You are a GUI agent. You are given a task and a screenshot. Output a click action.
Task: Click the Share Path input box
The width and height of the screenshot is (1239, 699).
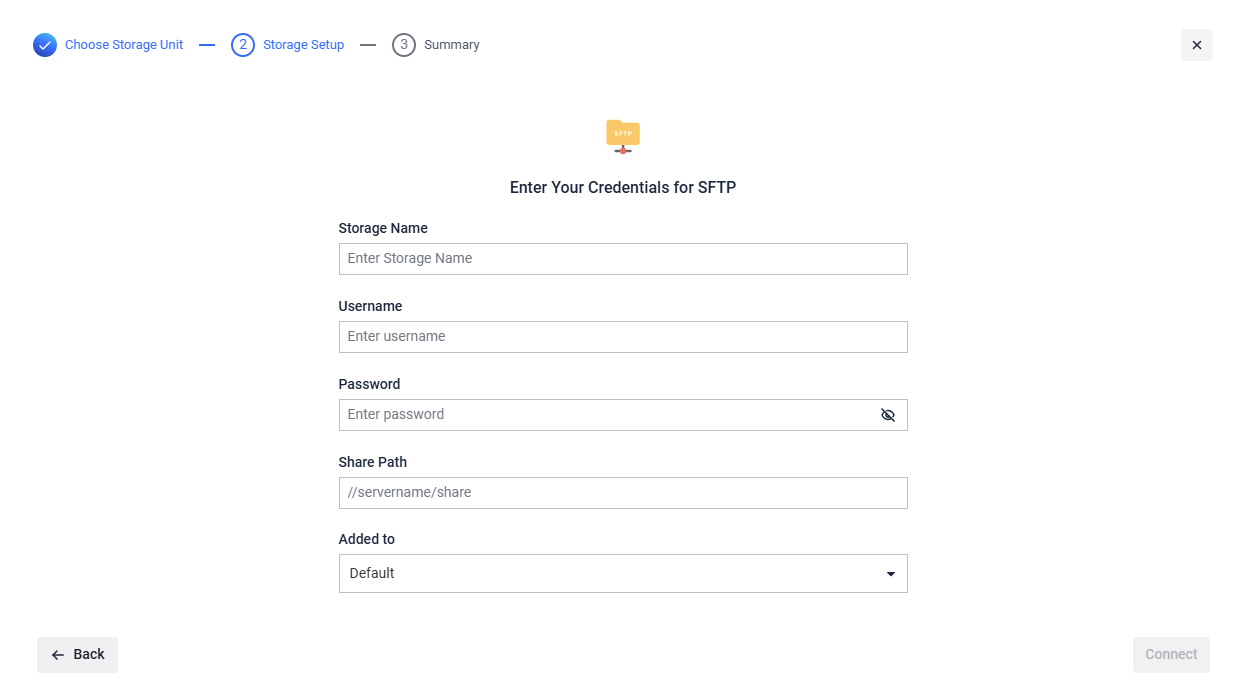pos(623,493)
